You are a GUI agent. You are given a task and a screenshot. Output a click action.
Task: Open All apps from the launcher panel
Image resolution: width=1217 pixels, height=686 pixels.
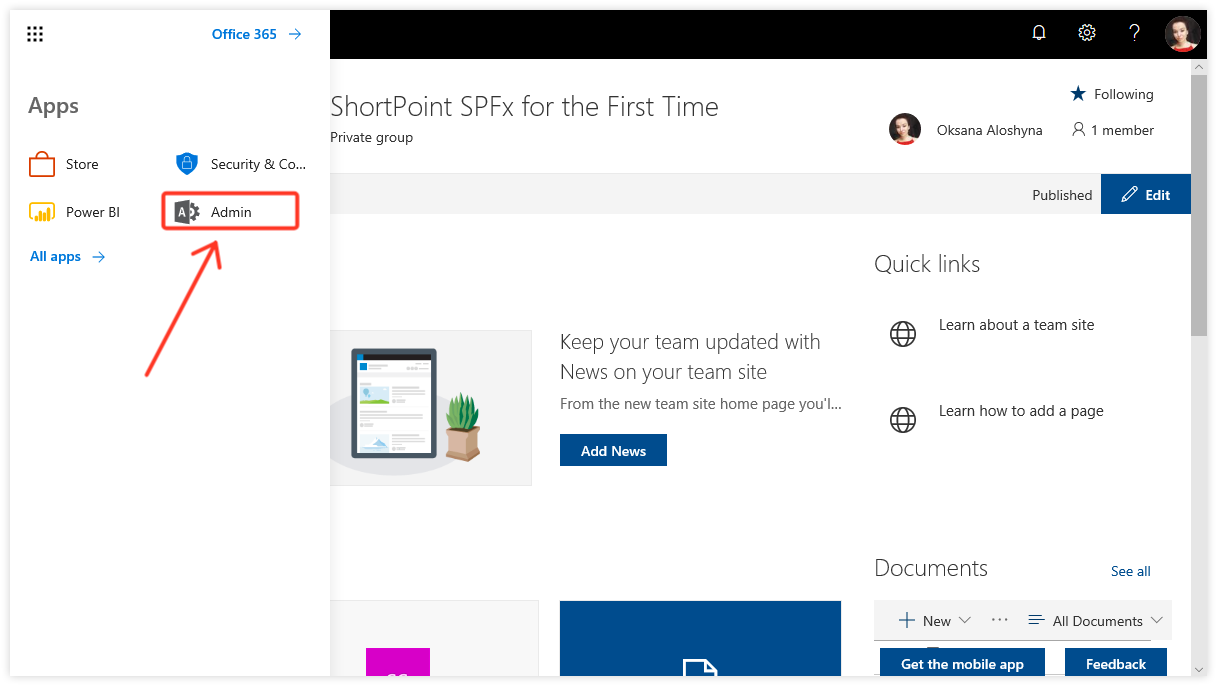[x=55, y=256]
